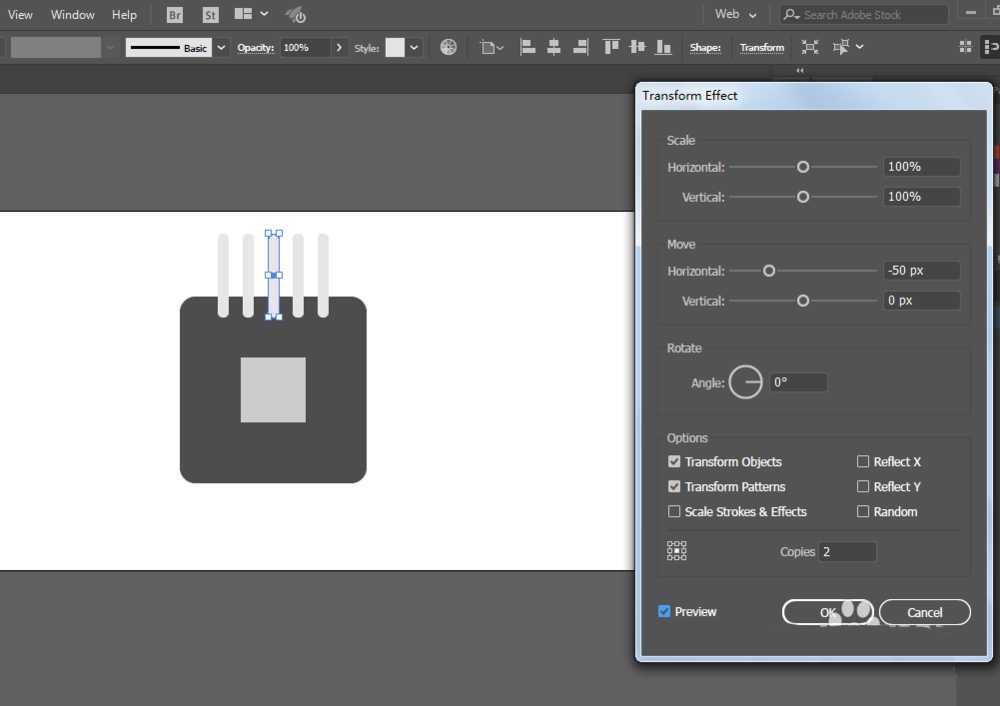Open Adobe Stock via St icon

point(210,15)
